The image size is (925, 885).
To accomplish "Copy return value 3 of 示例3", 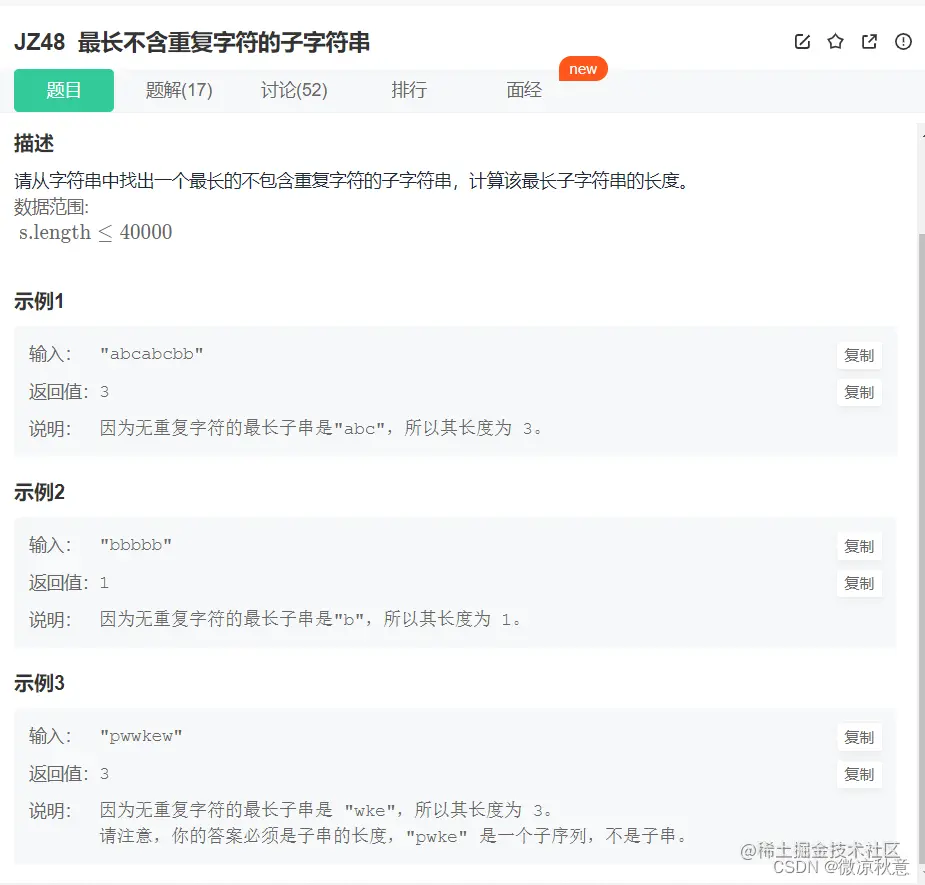I will 858,774.
